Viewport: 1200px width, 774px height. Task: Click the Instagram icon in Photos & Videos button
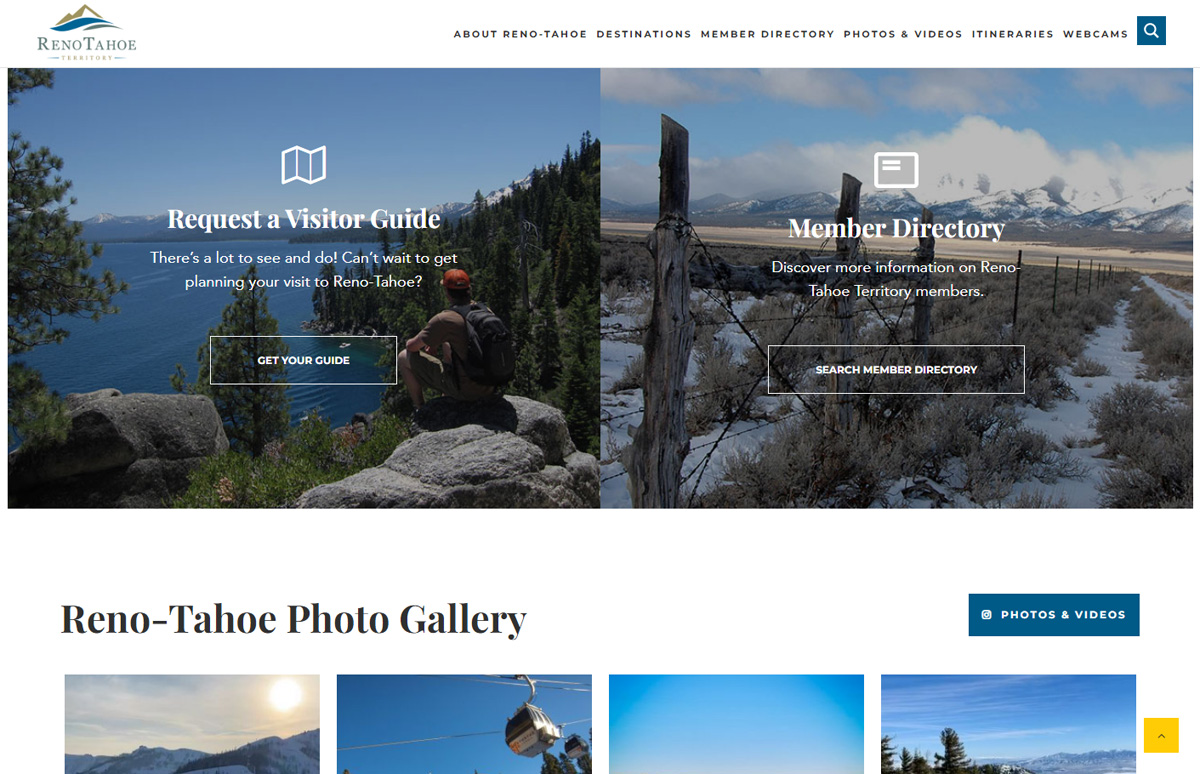987,615
